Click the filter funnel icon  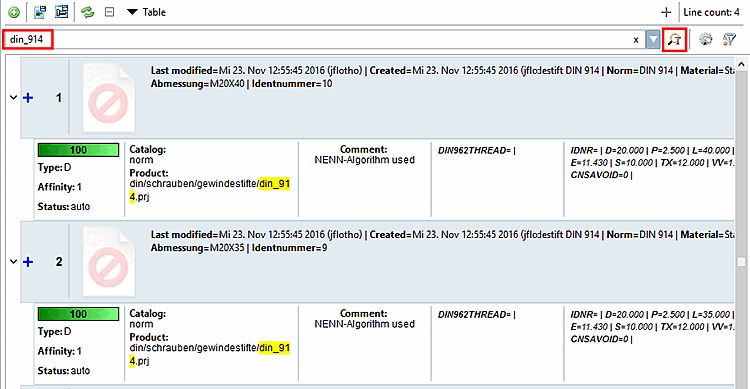click(729, 39)
